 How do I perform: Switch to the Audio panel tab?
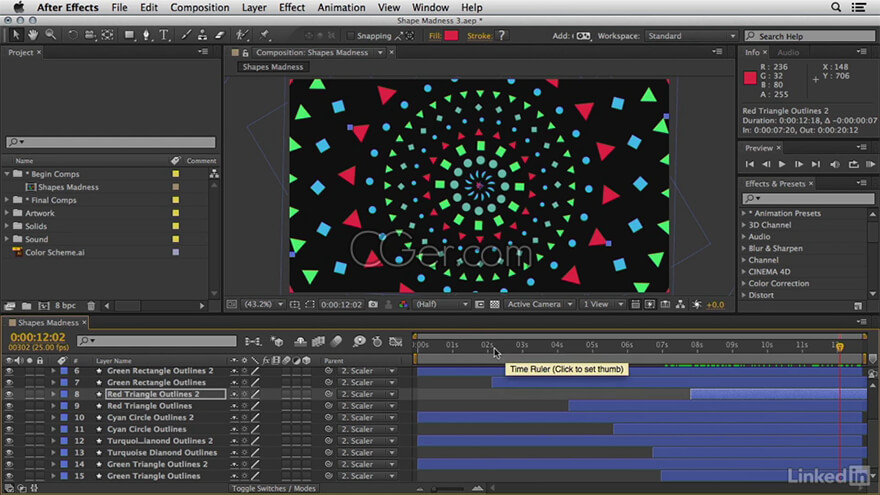tap(788, 52)
